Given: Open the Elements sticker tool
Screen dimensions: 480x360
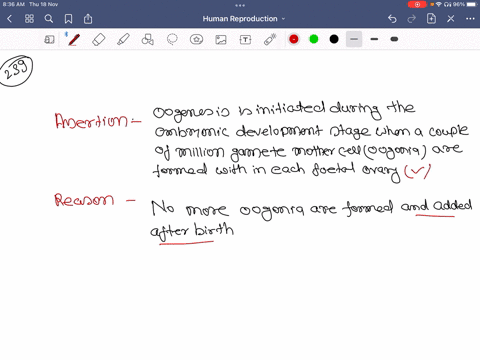Looking at the screenshot, I should pos(196,40).
